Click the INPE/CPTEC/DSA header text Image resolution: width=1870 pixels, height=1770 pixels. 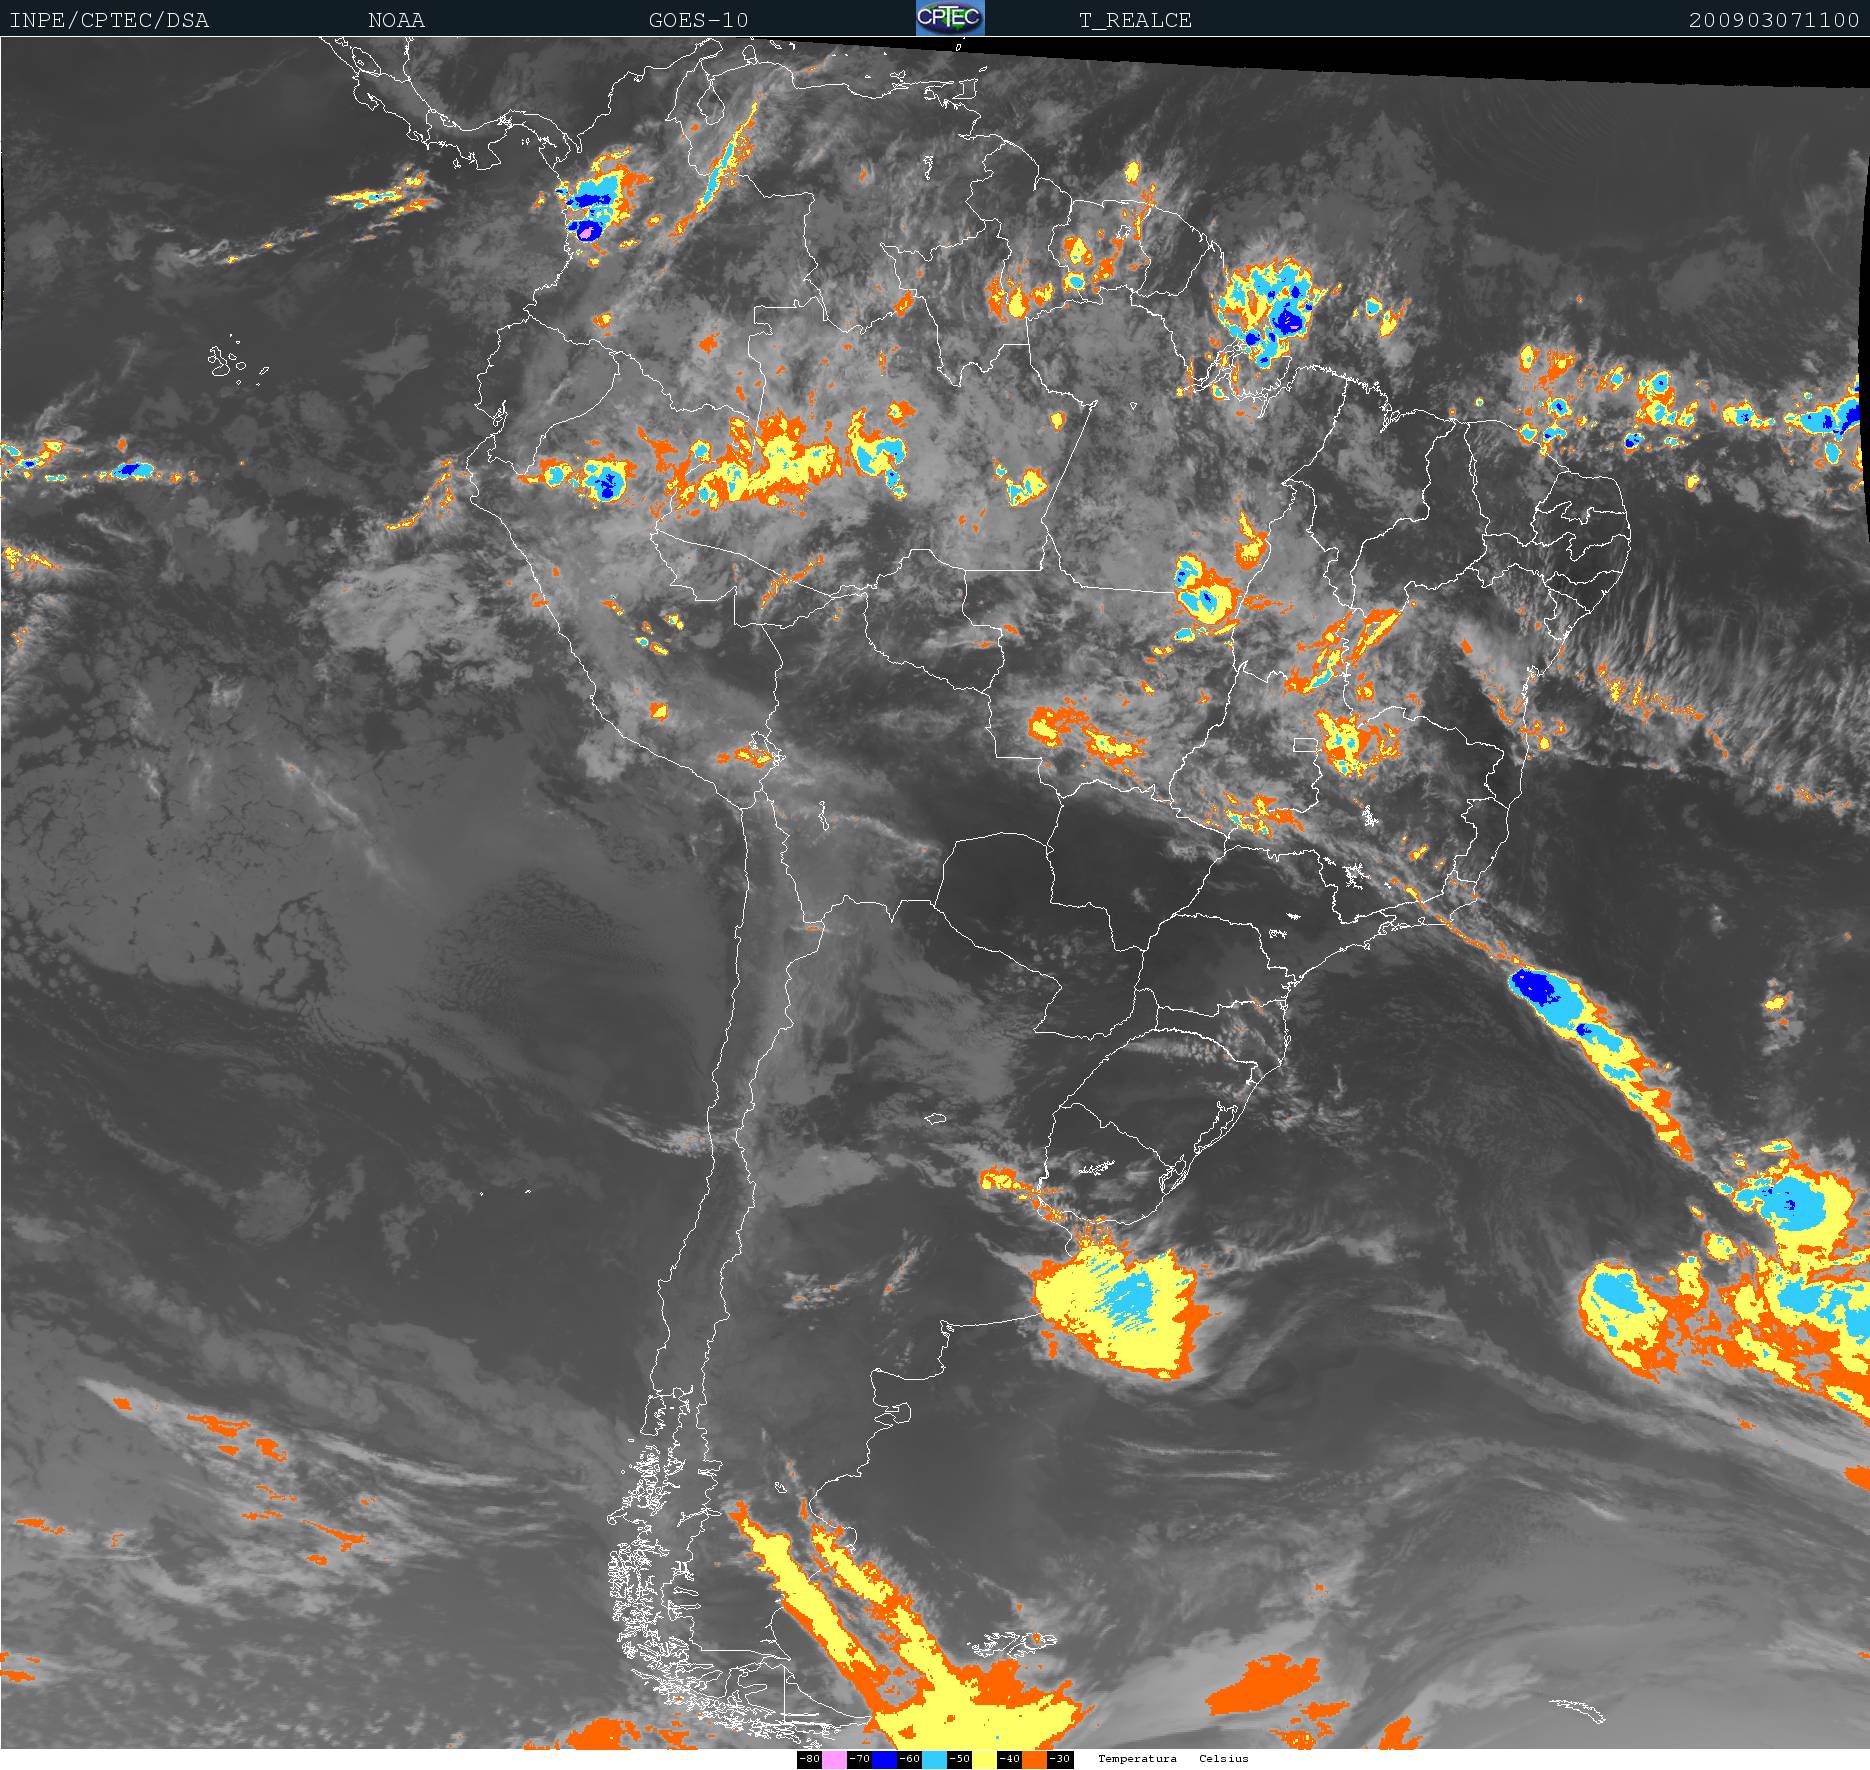coord(109,20)
